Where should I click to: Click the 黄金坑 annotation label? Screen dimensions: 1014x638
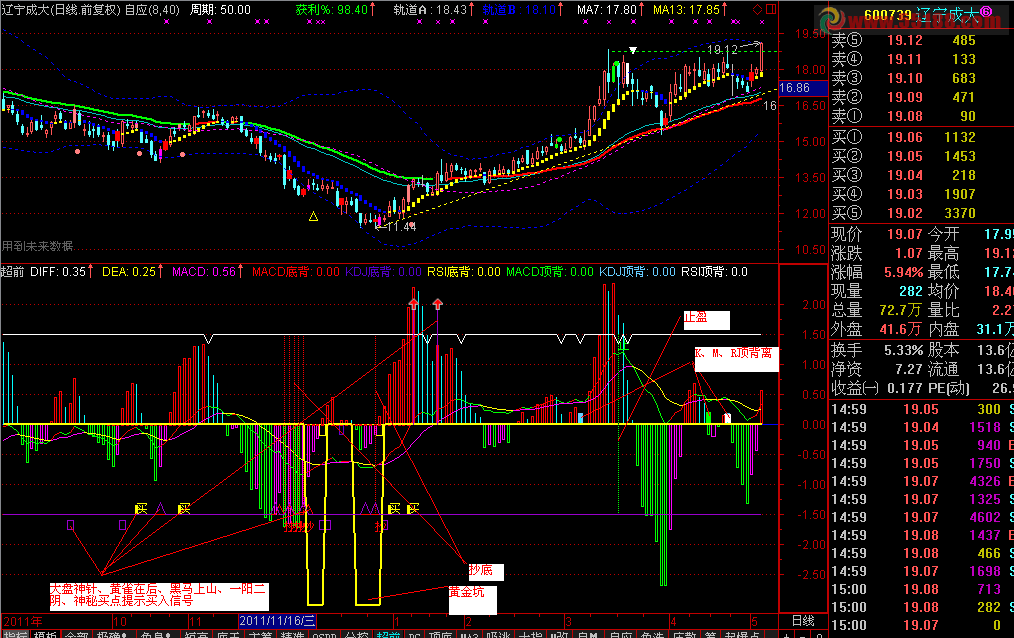(x=473, y=599)
